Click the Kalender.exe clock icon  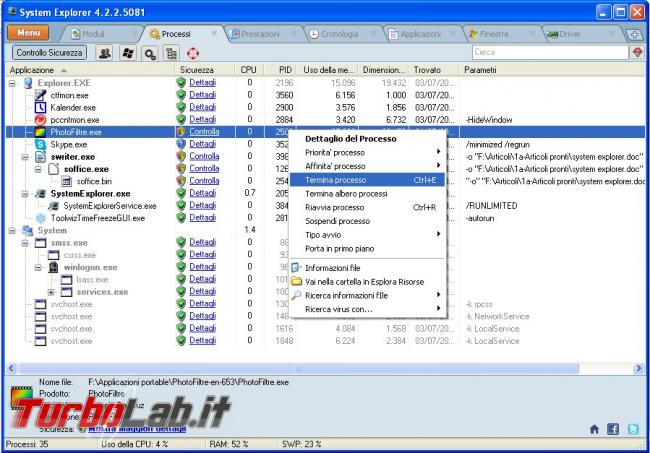point(40,108)
